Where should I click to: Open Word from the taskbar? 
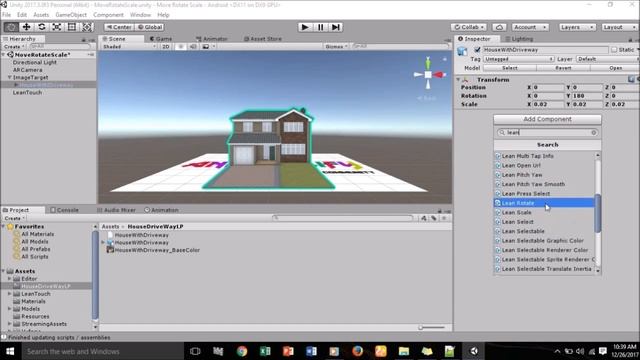point(311,351)
